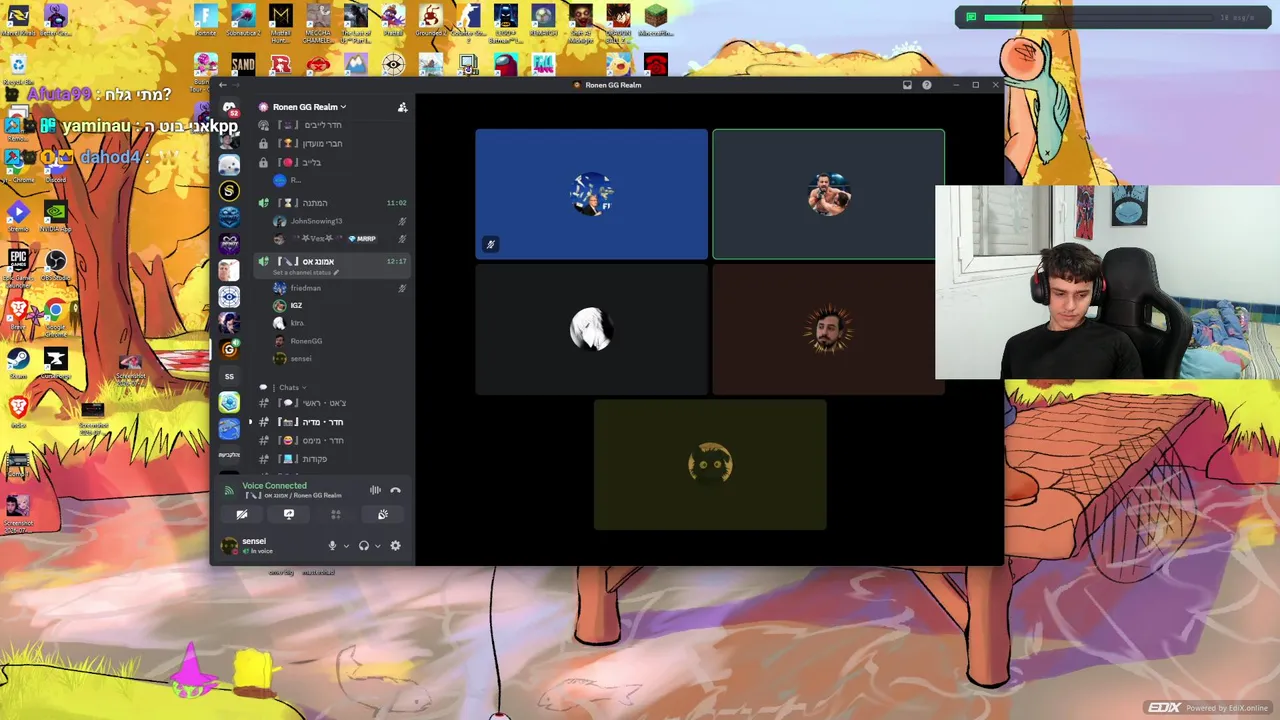Focus the bearded-avatar participant tile
Viewport: 1280px width, 720px height.
pos(828,329)
